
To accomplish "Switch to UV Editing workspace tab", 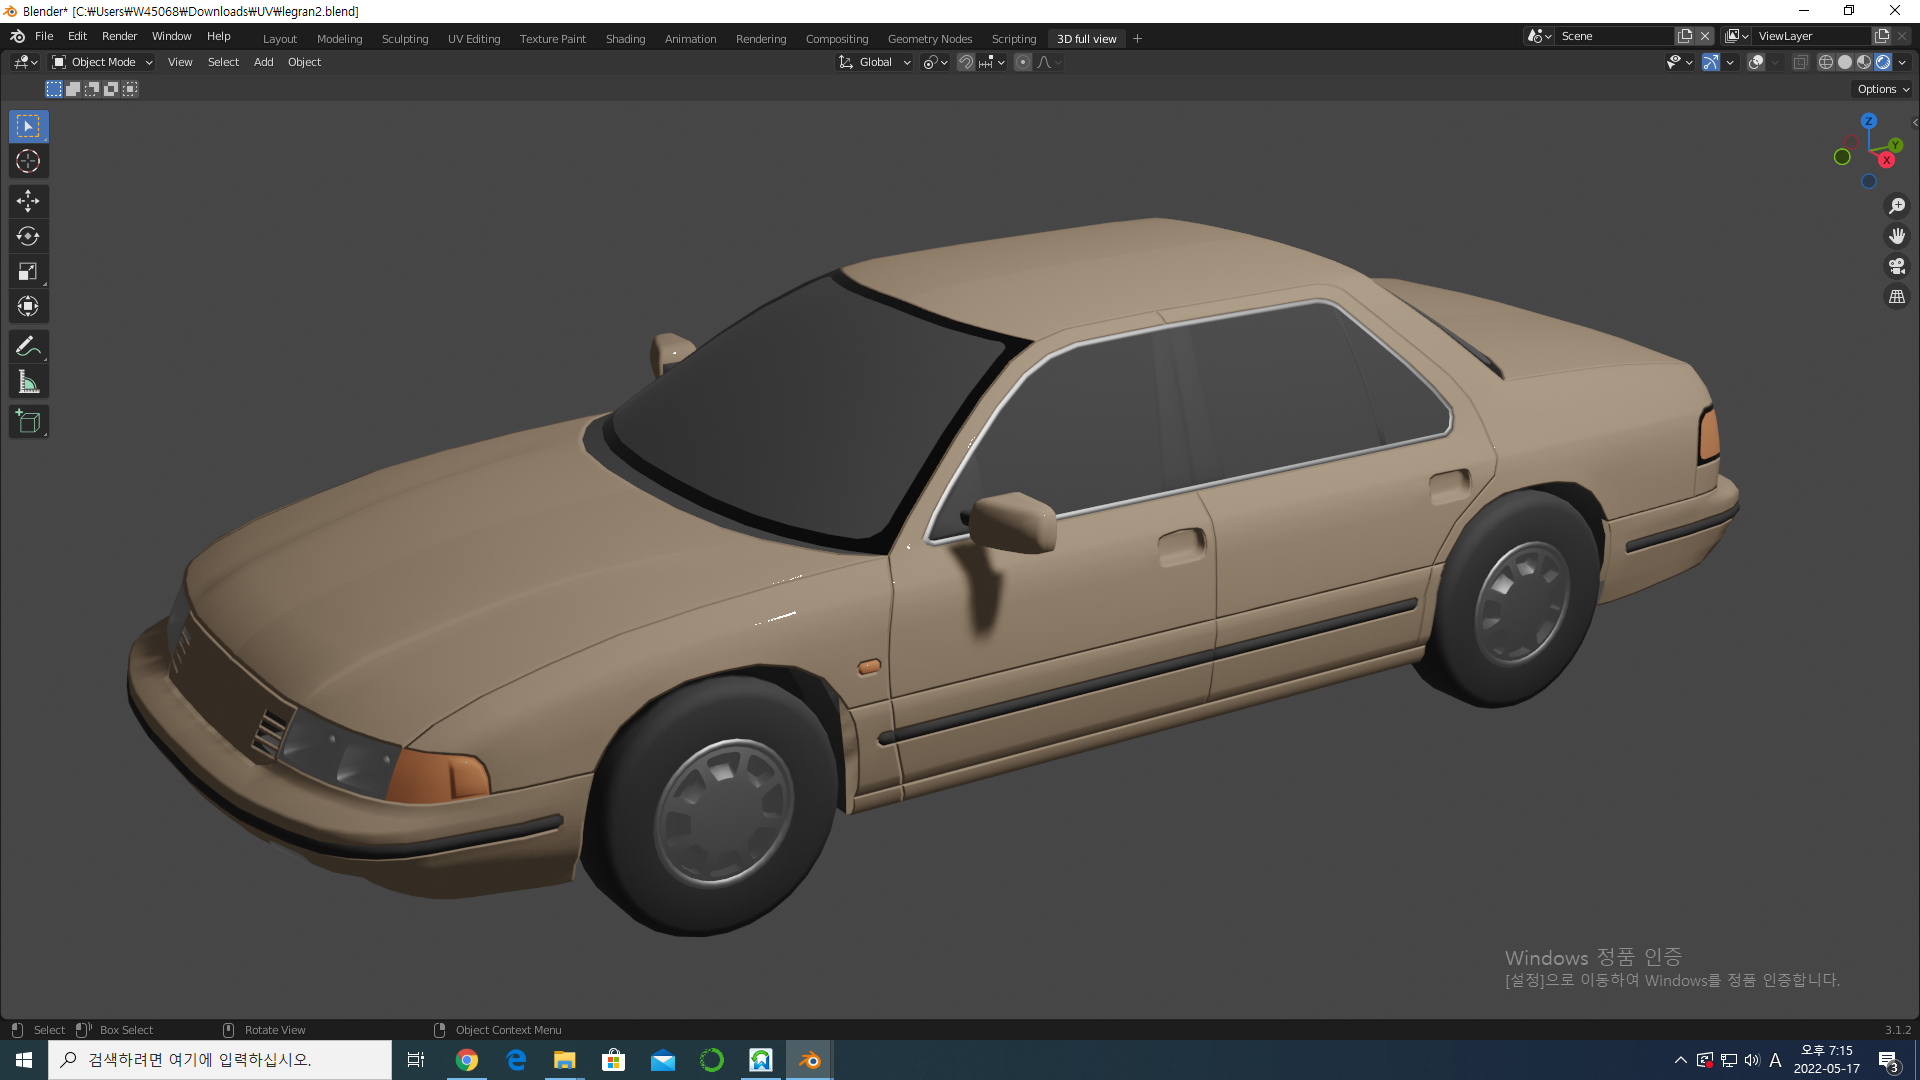I will coord(473,39).
